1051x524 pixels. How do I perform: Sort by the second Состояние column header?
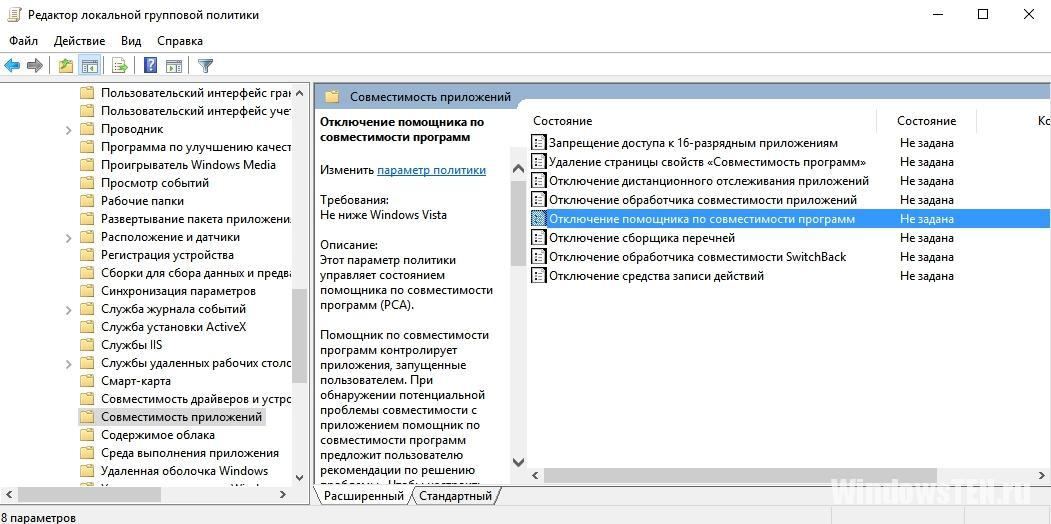click(926, 121)
